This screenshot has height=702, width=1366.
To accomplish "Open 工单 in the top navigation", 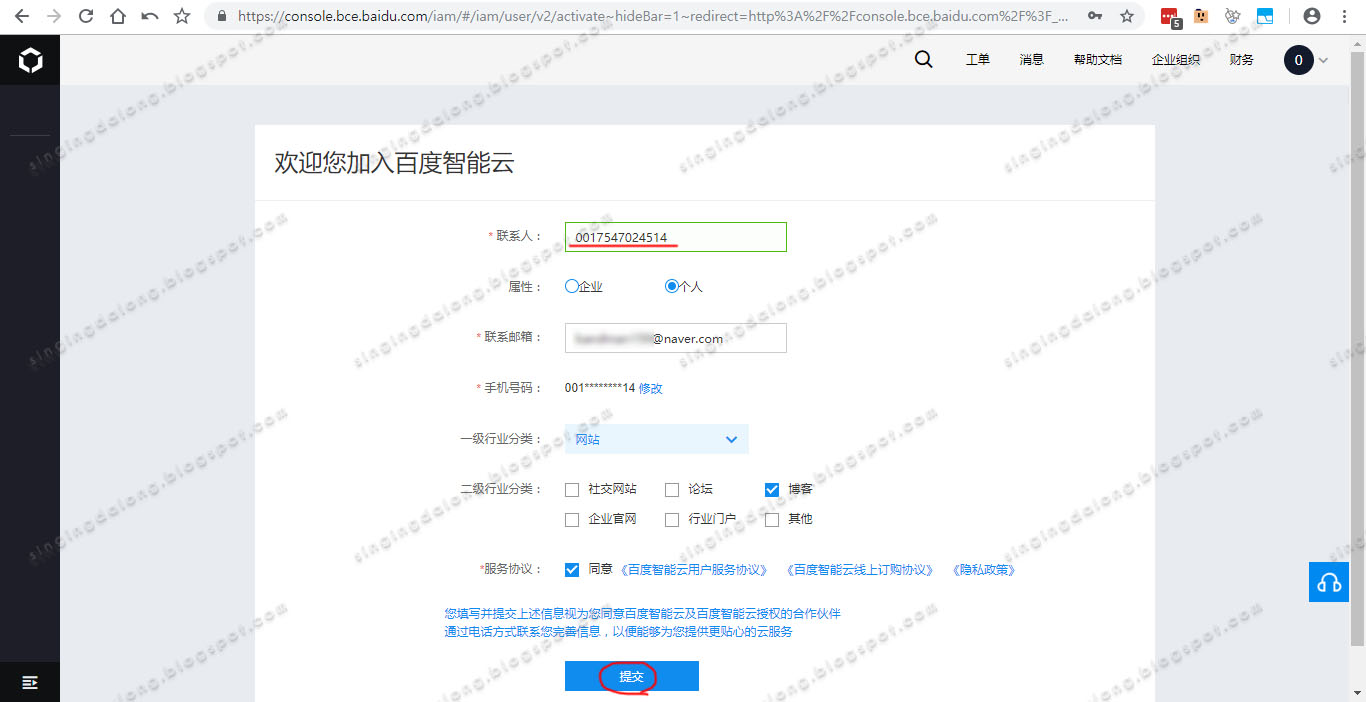I will (x=977, y=60).
